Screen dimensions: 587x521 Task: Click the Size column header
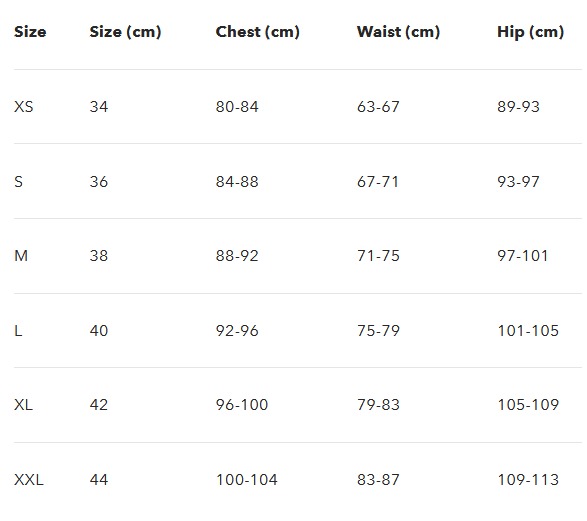pyautogui.click(x=30, y=32)
